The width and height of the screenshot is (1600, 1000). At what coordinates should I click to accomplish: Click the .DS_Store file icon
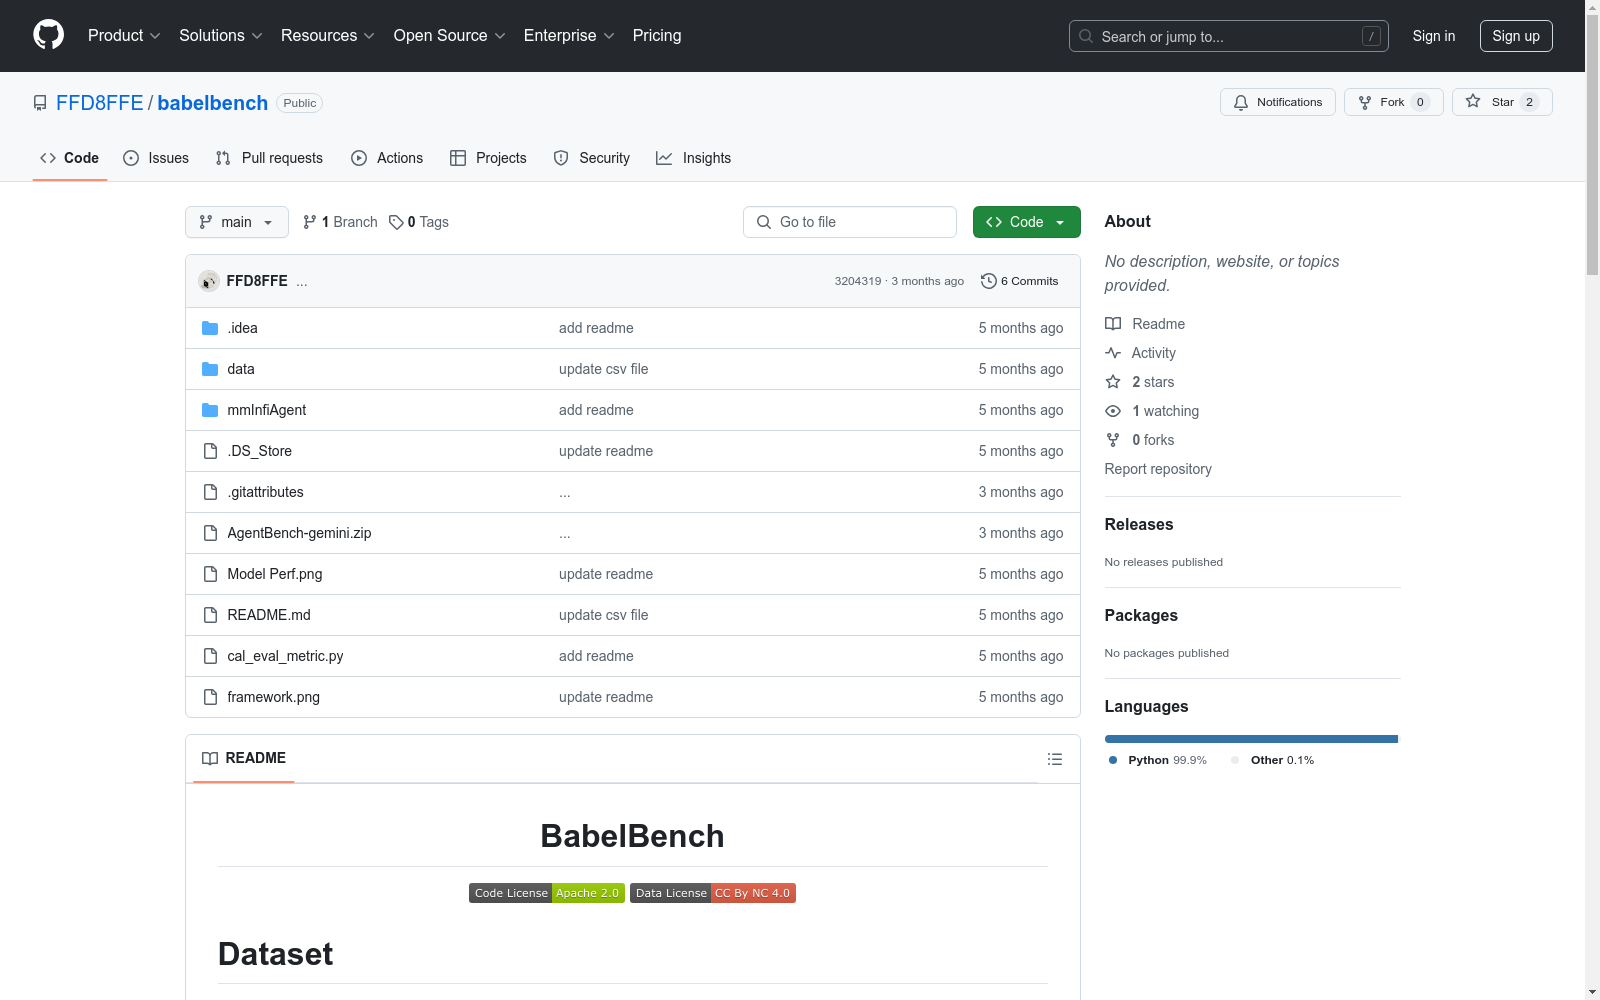[210, 451]
